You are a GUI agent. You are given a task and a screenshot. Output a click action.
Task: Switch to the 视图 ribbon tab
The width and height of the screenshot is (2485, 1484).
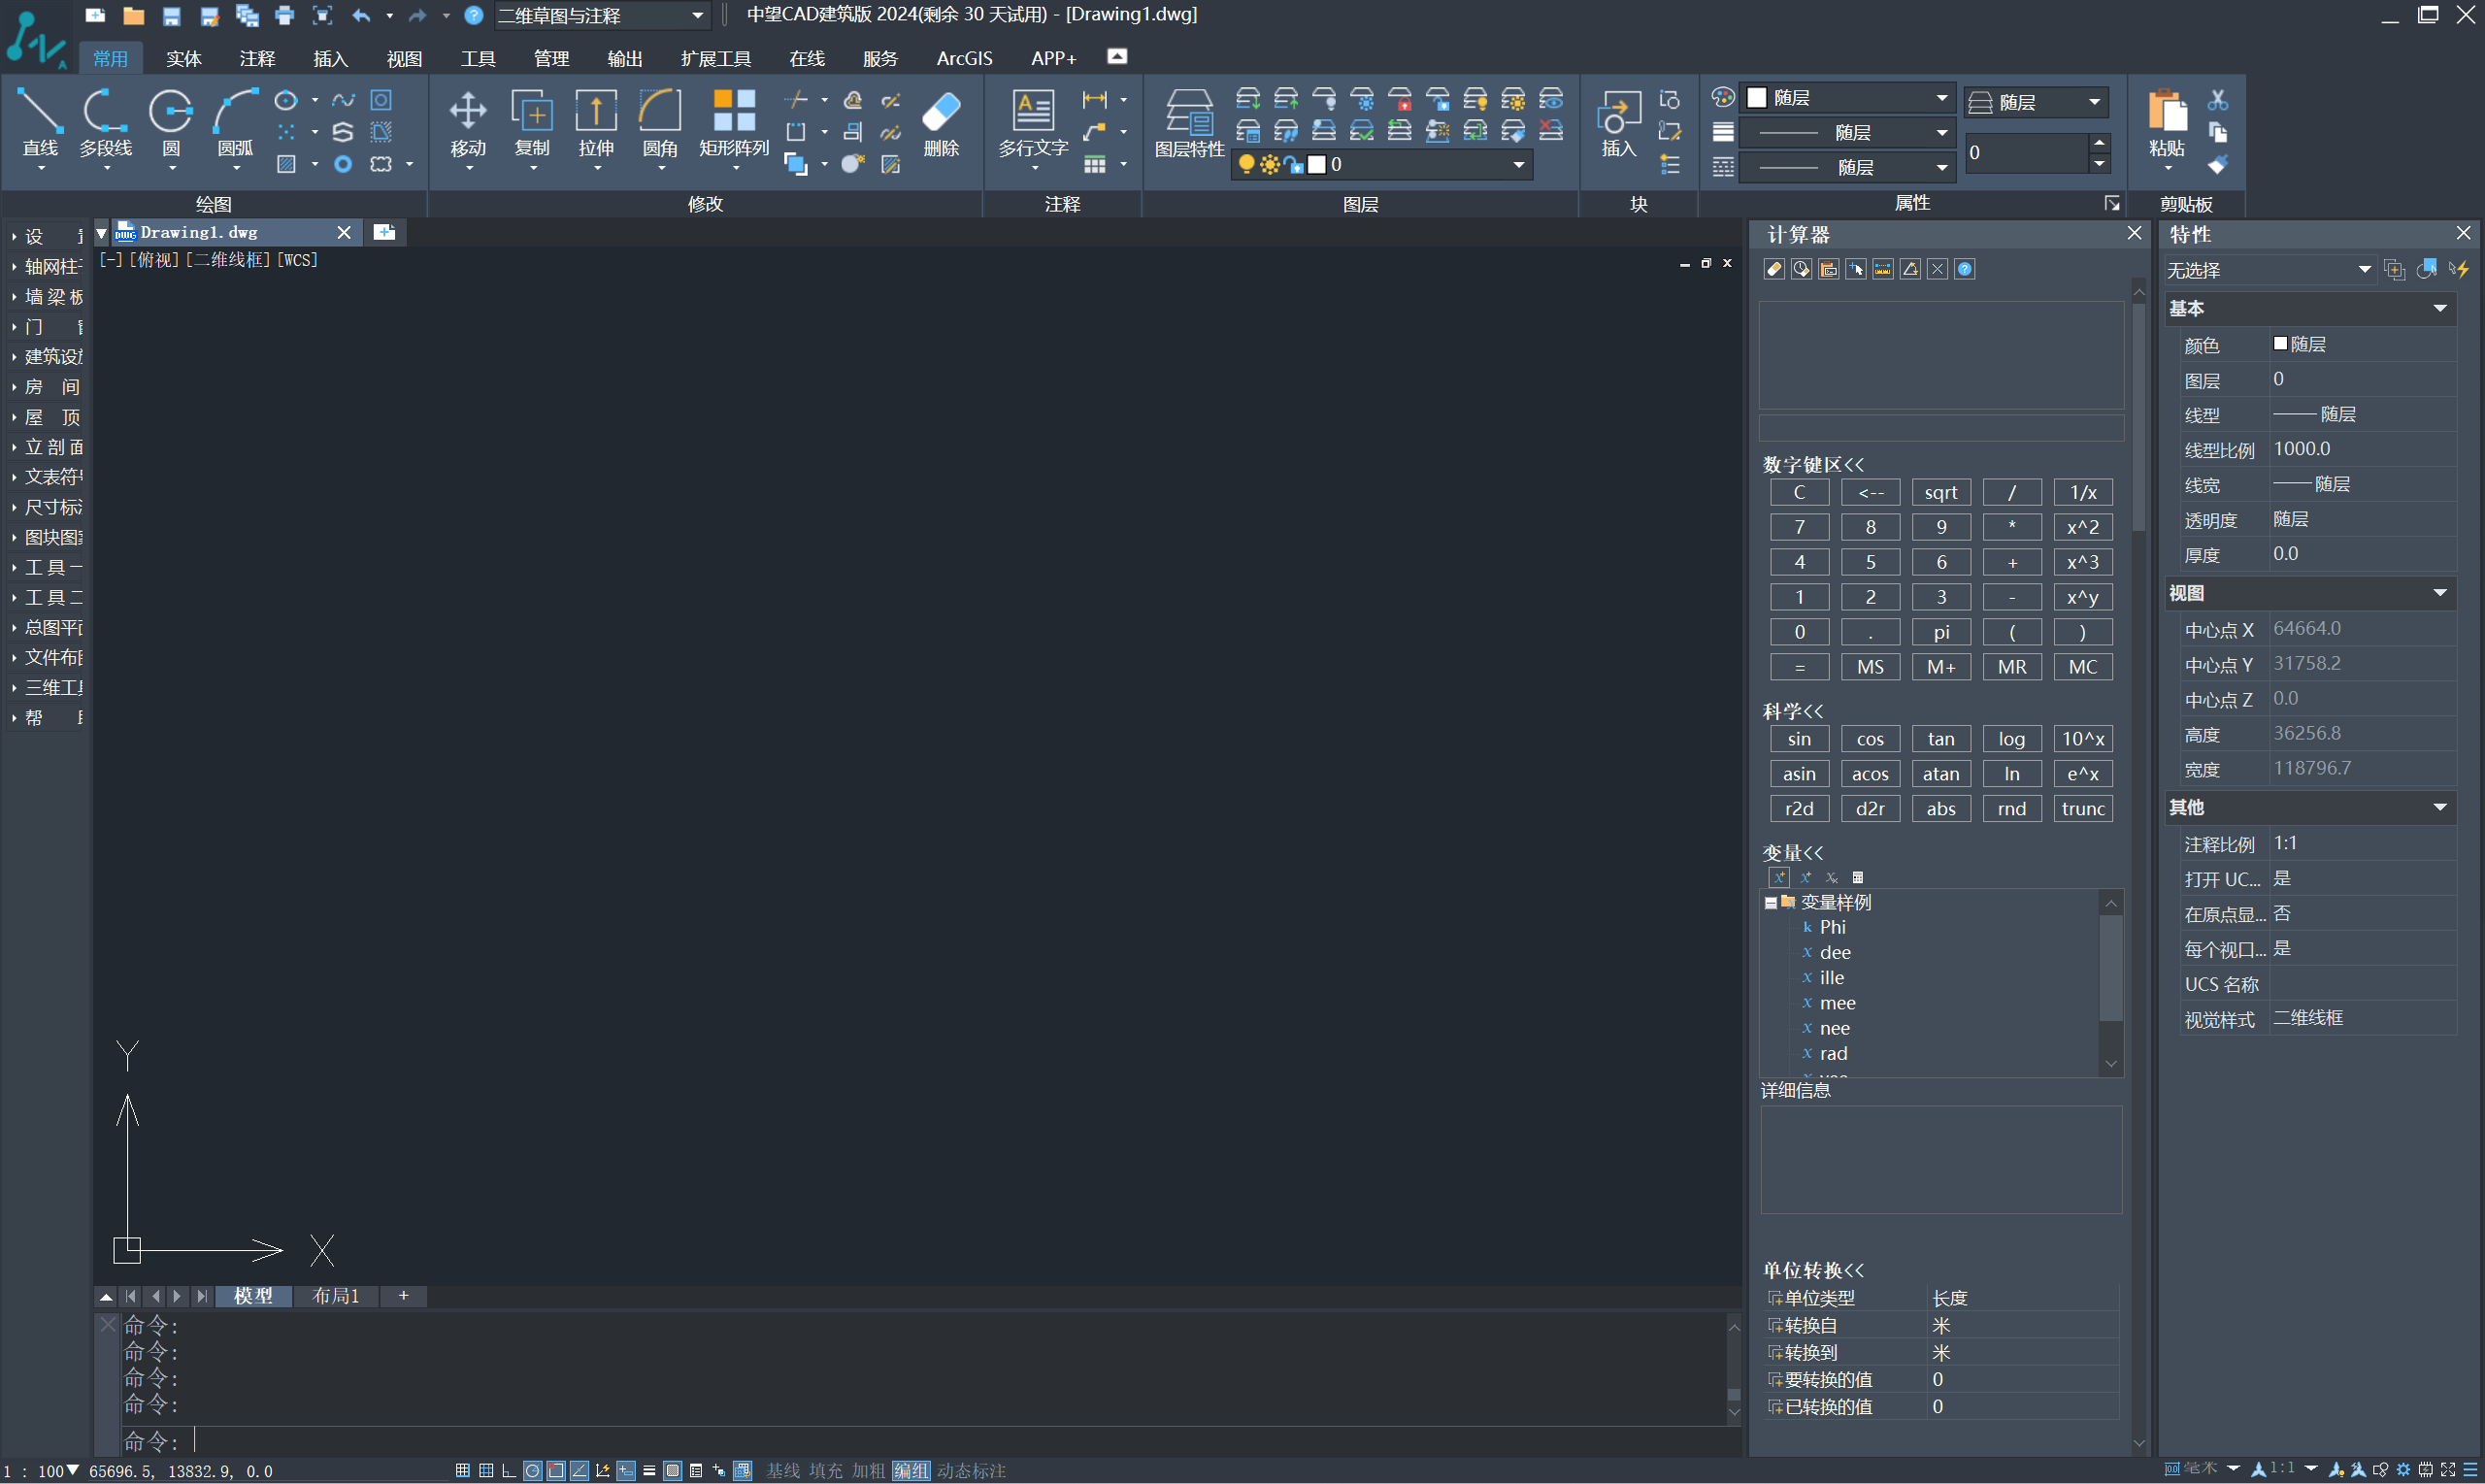pyautogui.click(x=404, y=58)
